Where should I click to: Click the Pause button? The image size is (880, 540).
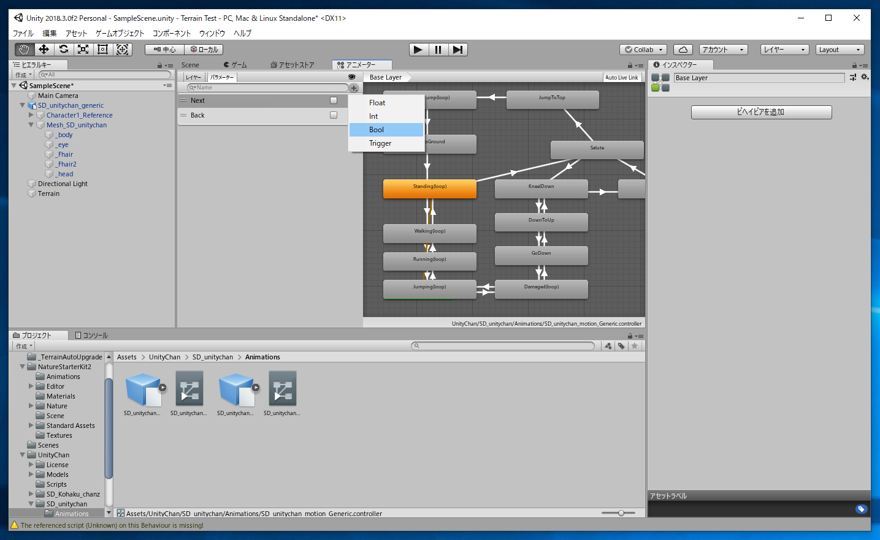438,49
